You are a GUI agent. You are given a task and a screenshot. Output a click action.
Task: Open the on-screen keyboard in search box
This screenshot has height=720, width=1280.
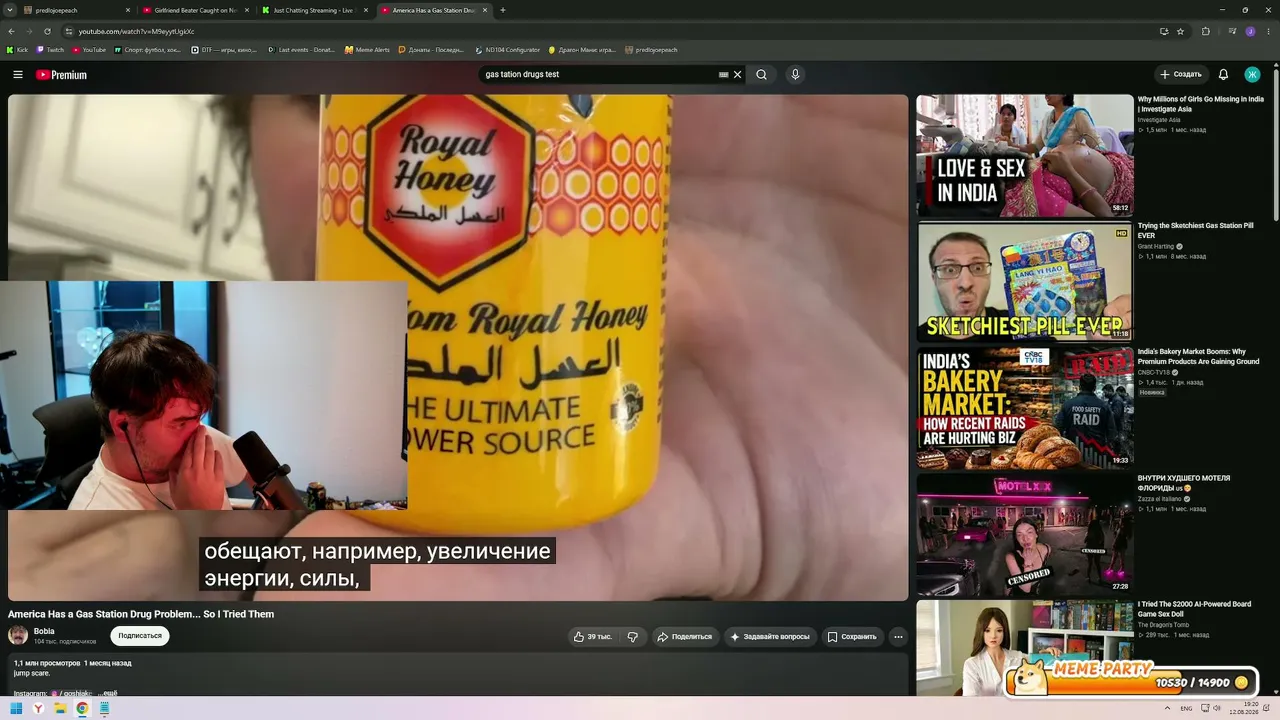coord(723,75)
